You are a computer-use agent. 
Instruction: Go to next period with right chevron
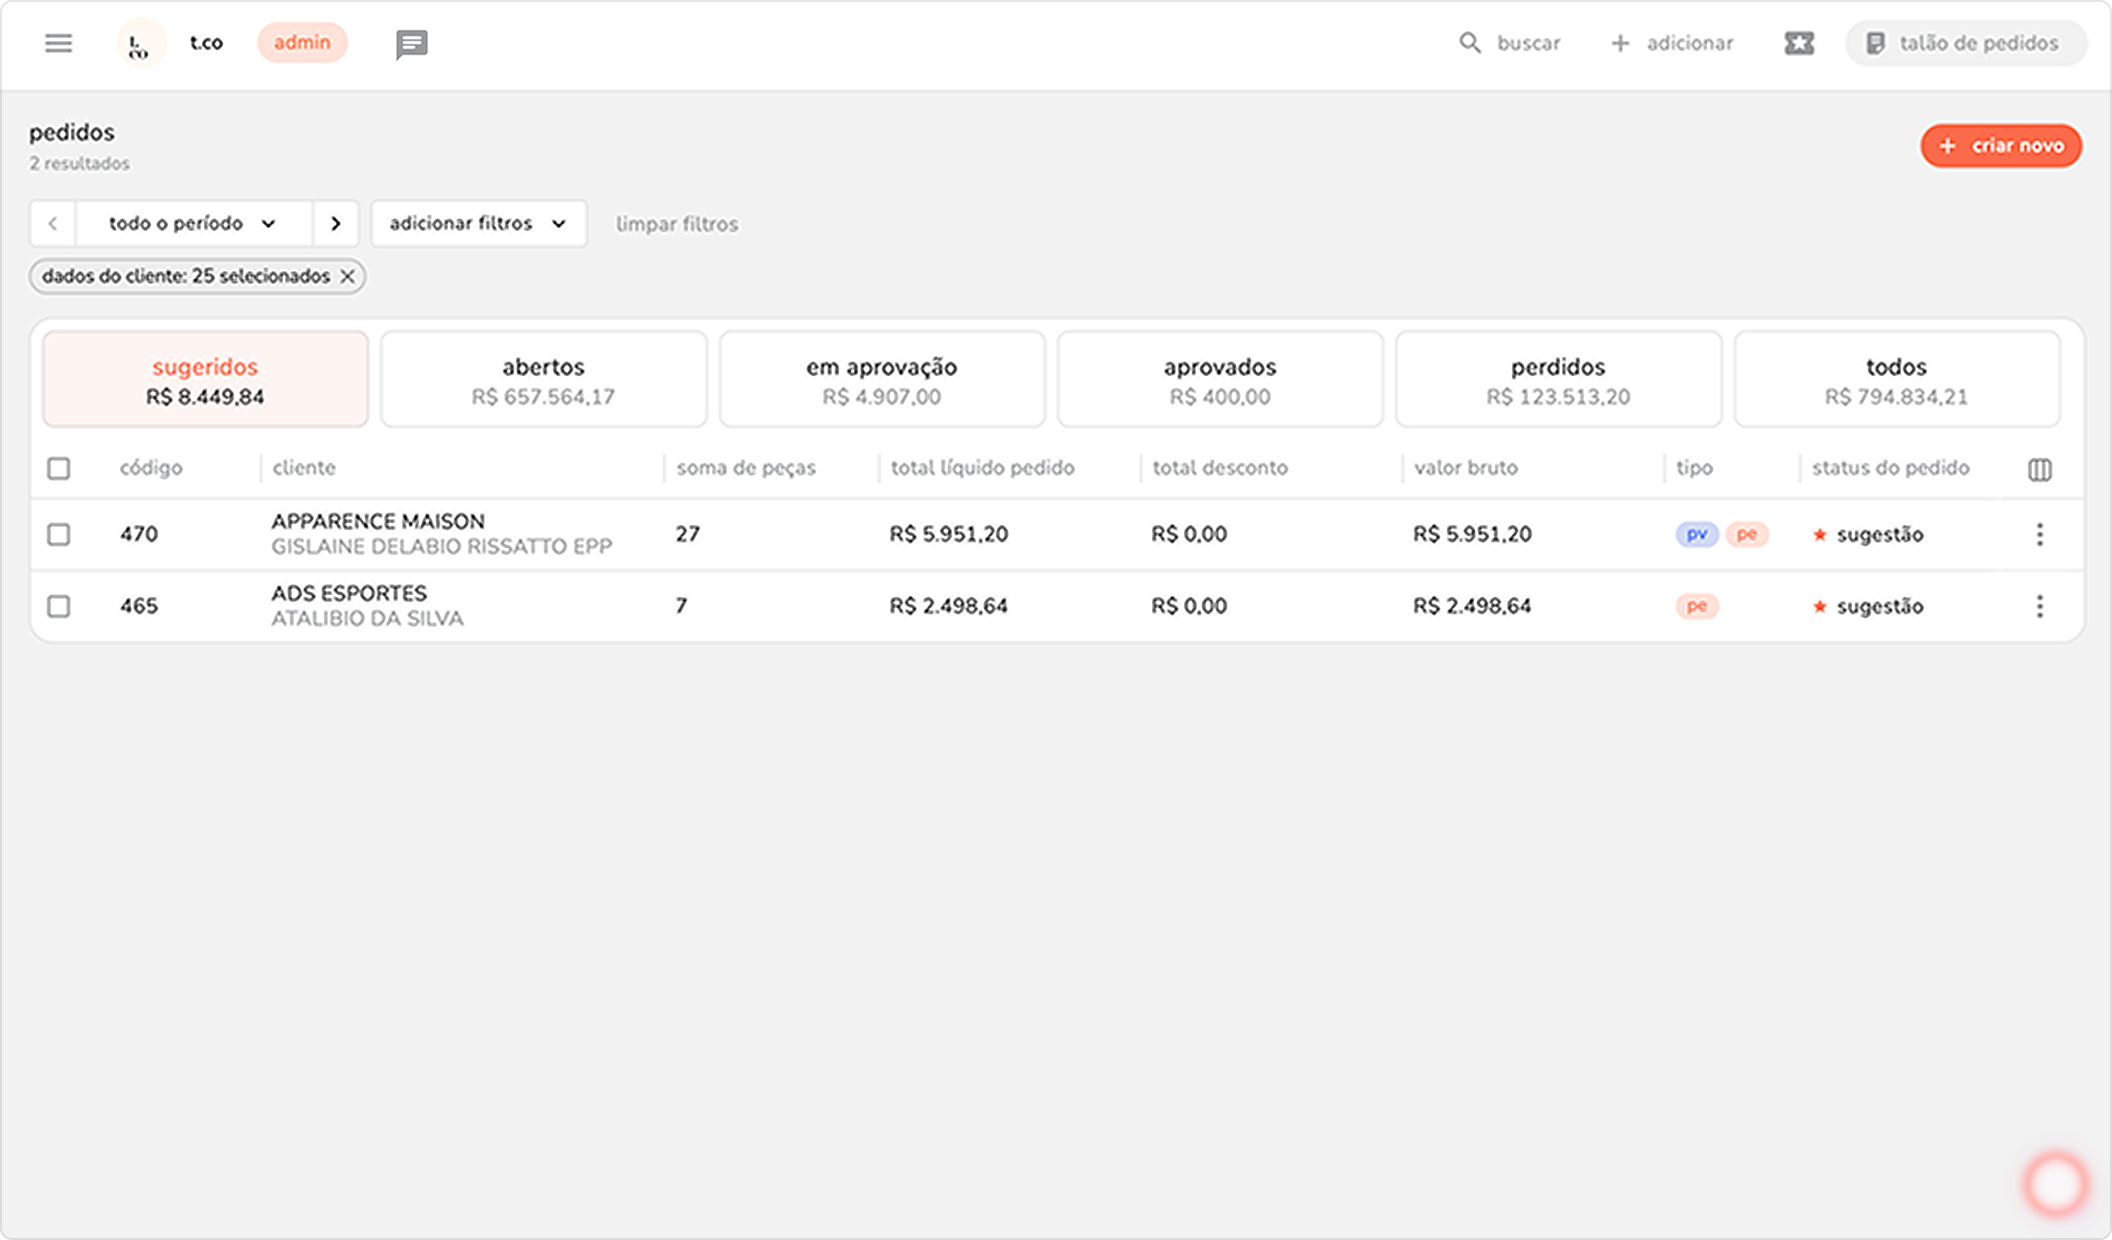click(336, 223)
